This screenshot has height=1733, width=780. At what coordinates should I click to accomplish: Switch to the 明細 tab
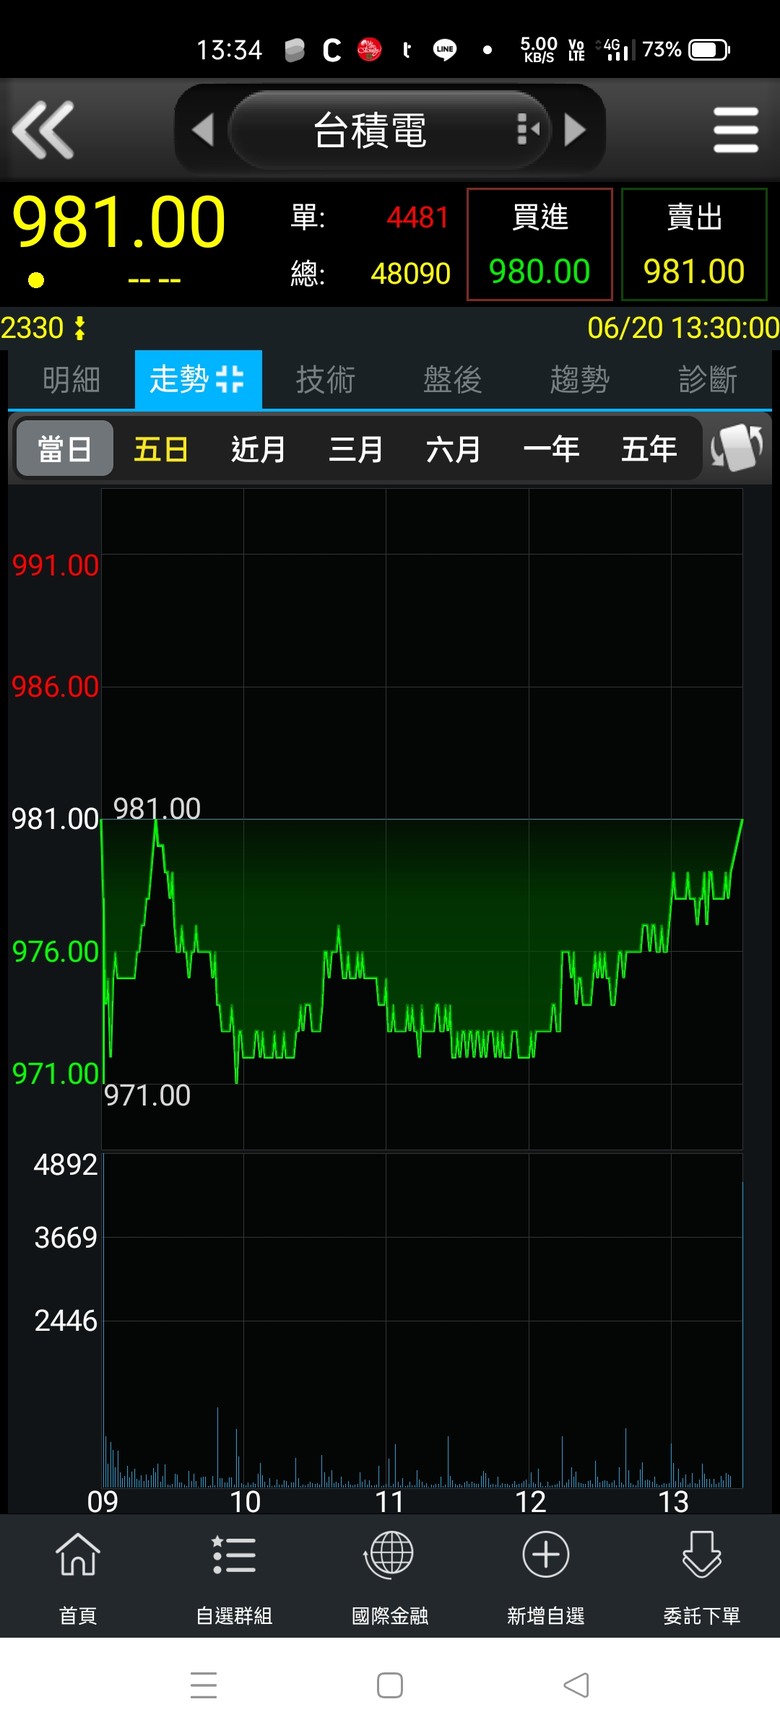pyautogui.click(x=72, y=380)
